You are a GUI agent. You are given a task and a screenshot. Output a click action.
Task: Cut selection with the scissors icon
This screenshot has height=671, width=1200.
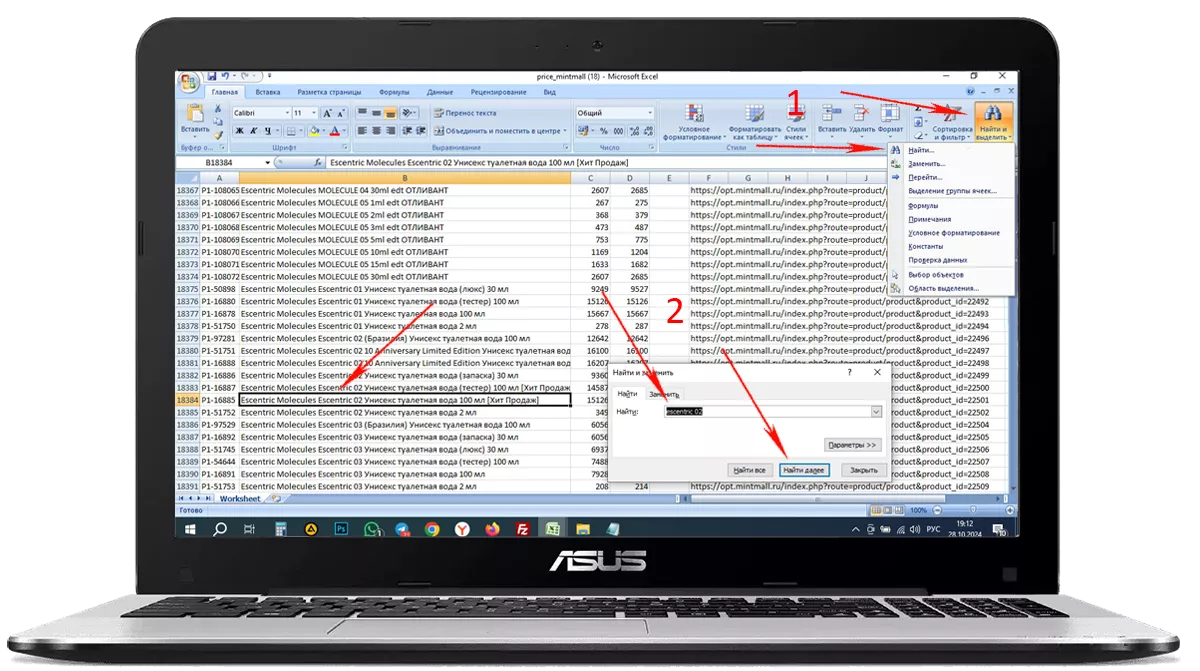[218, 109]
